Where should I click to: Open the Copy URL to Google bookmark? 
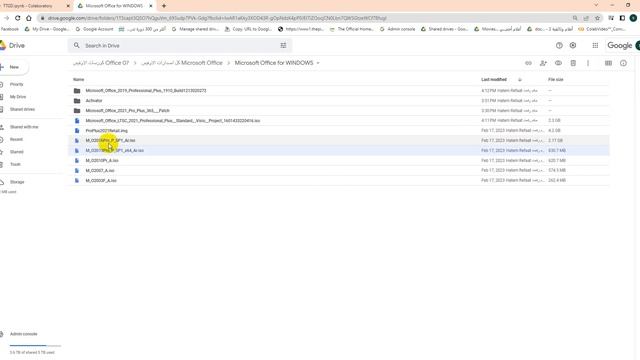pos(248,29)
